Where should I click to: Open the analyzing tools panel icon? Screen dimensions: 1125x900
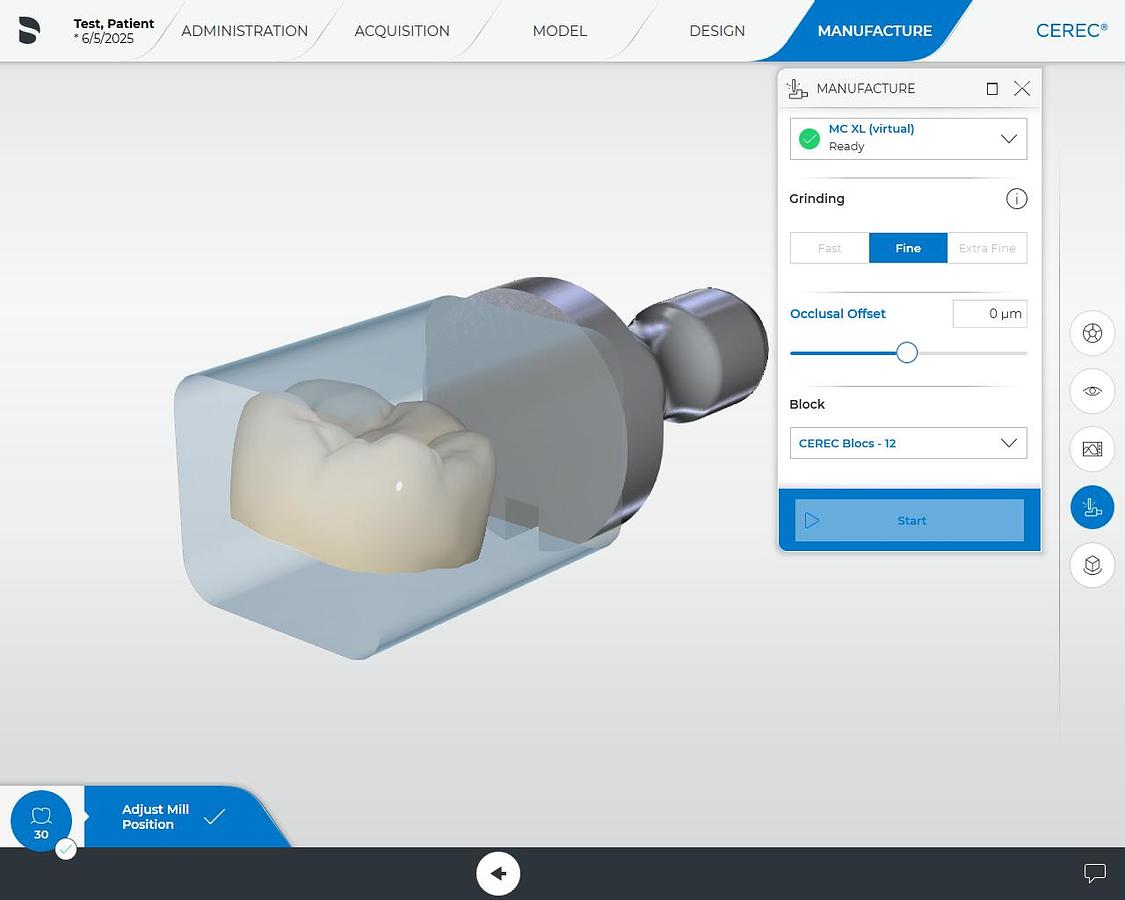point(1092,449)
